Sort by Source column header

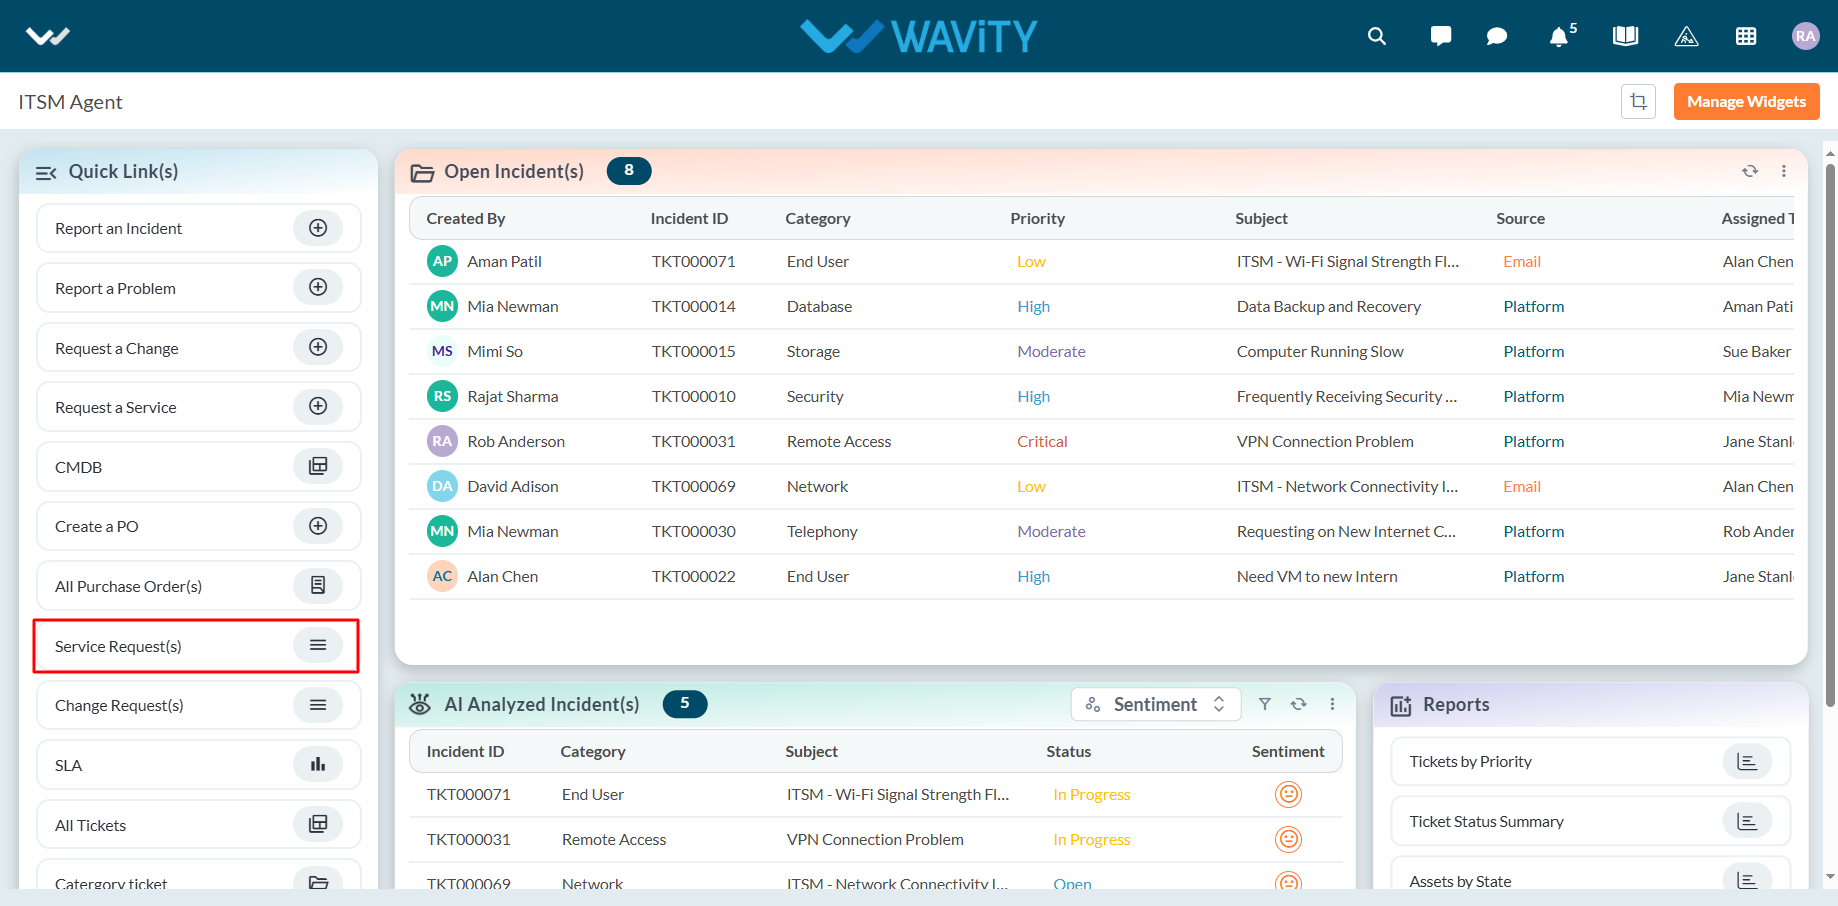click(1520, 218)
